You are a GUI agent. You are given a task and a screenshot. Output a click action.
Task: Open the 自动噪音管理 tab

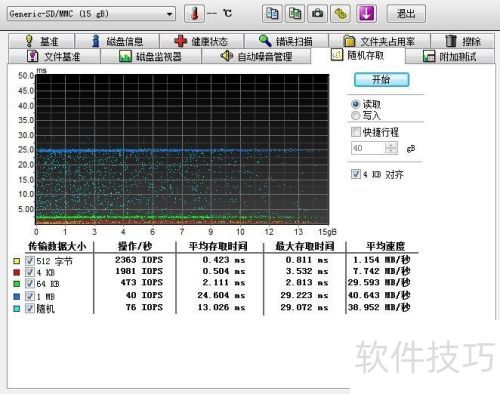point(256,56)
